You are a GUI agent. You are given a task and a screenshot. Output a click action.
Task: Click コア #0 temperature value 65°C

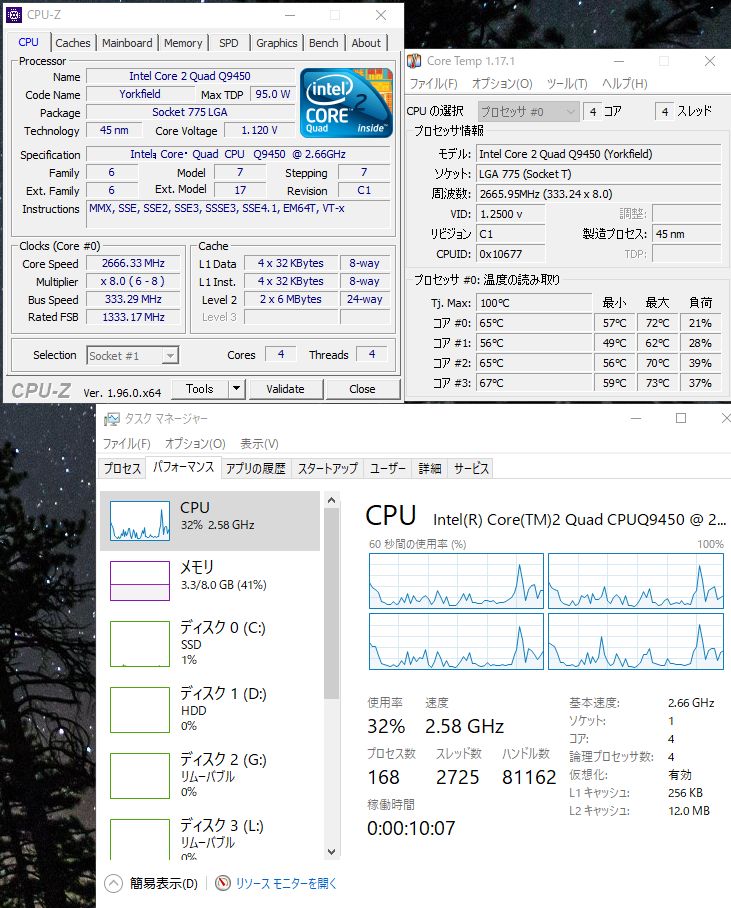534,323
